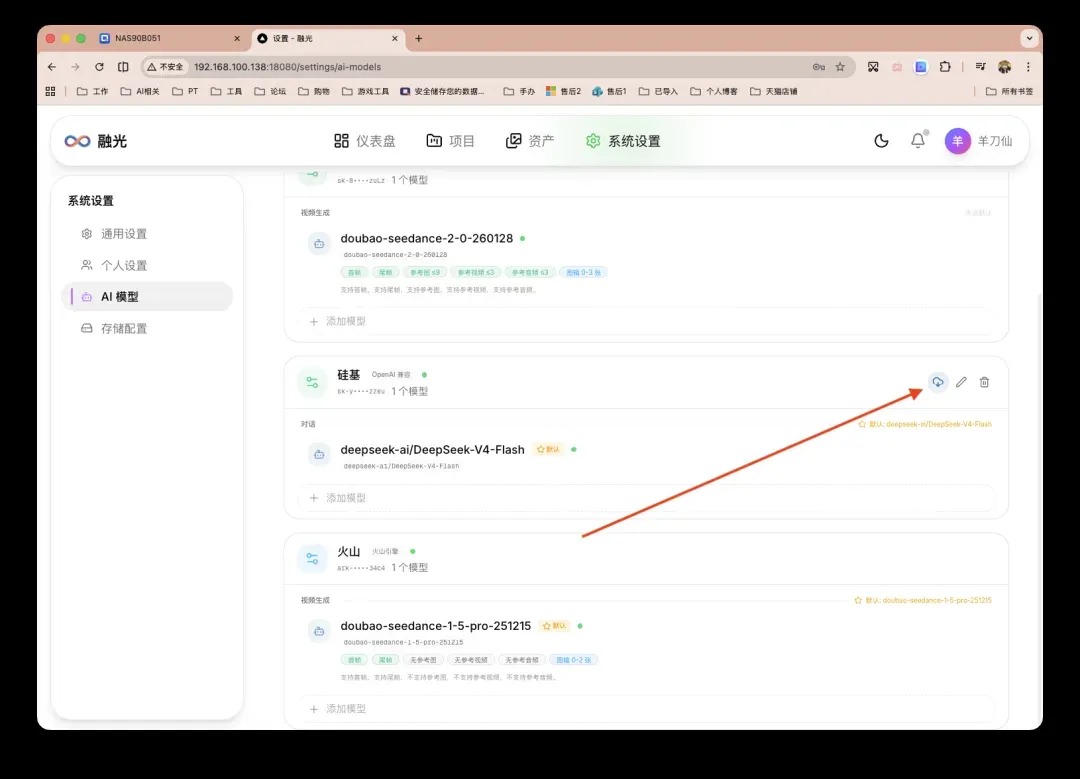
Task: Delete the 硅基 provider via trash icon
Action: coord(984,382)
